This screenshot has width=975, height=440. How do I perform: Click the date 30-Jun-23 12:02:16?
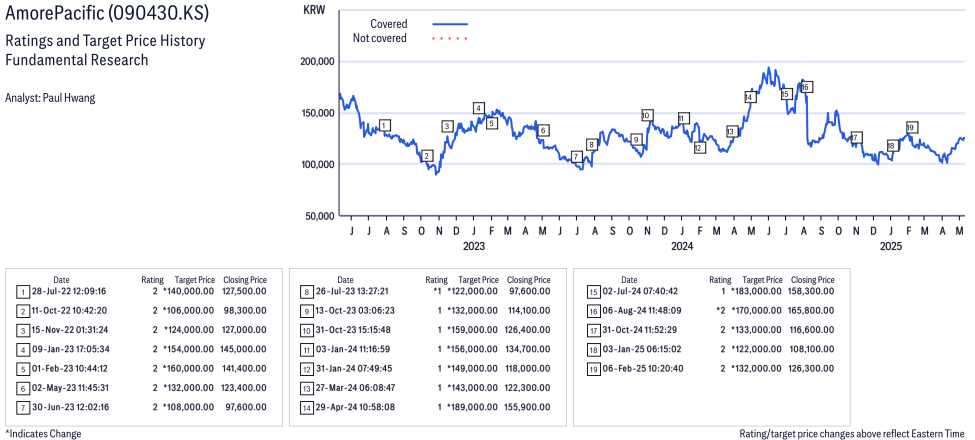point(70,407)
